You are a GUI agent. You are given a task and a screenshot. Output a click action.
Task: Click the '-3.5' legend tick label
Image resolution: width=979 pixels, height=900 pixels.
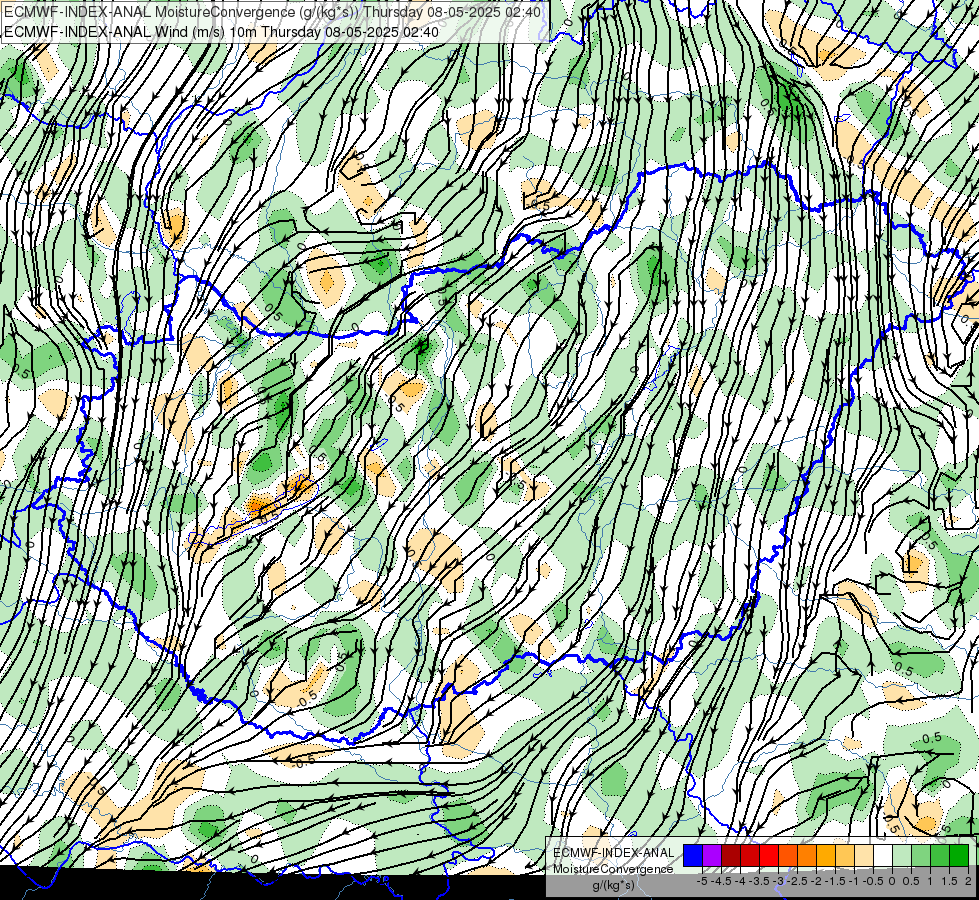pyautogui.click(x=759, y=881)
